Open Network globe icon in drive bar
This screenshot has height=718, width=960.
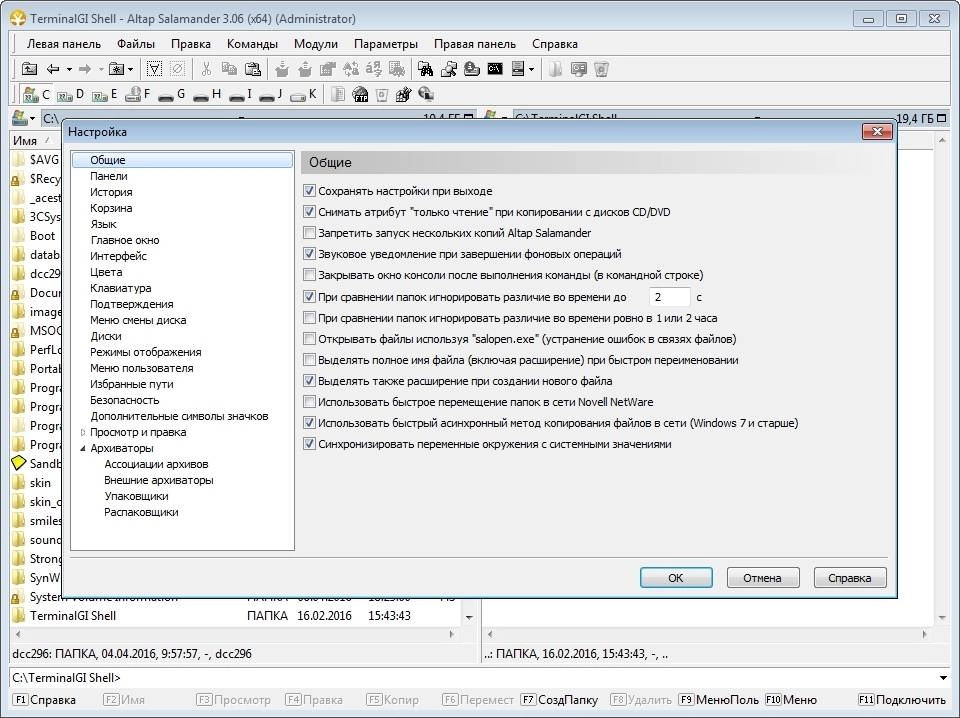426,94
